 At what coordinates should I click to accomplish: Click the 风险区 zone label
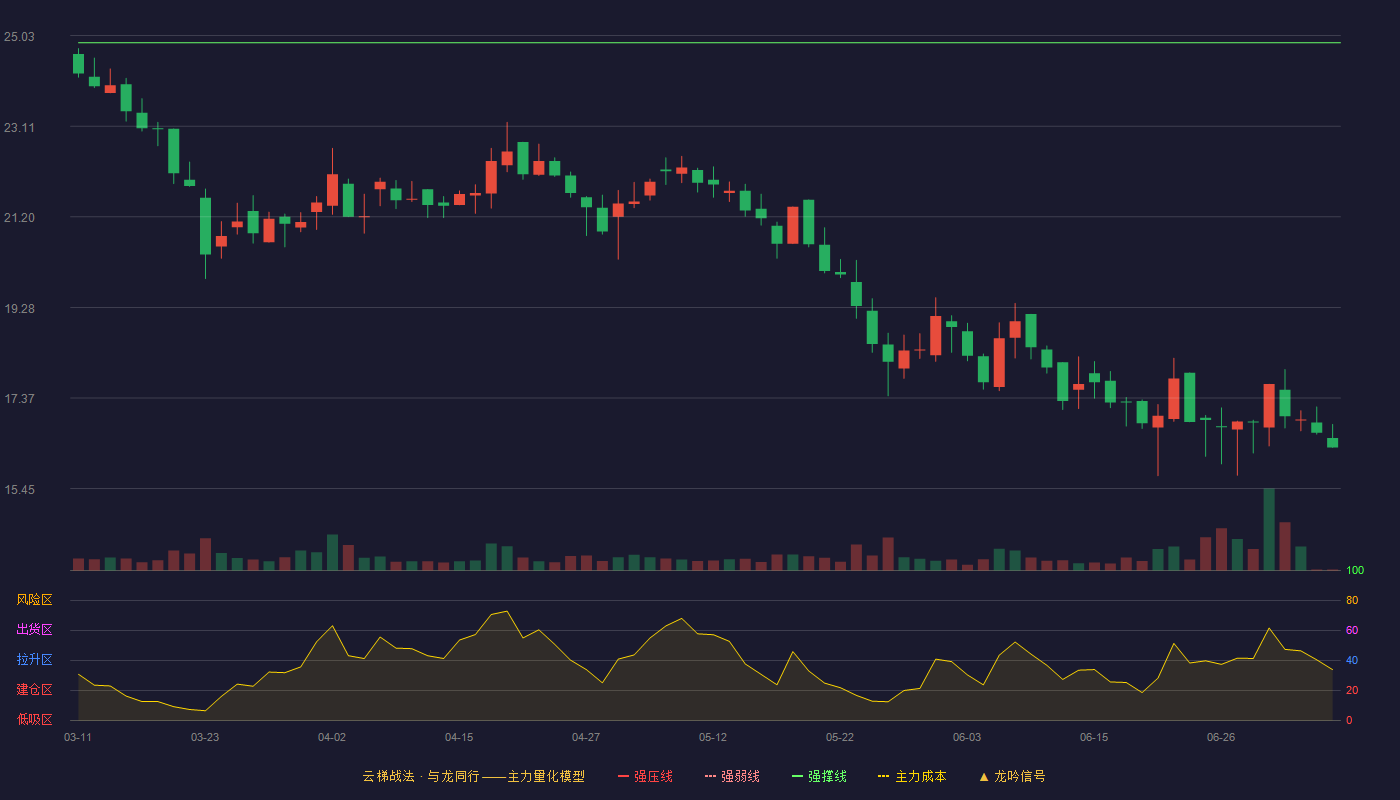coord(34,600)
